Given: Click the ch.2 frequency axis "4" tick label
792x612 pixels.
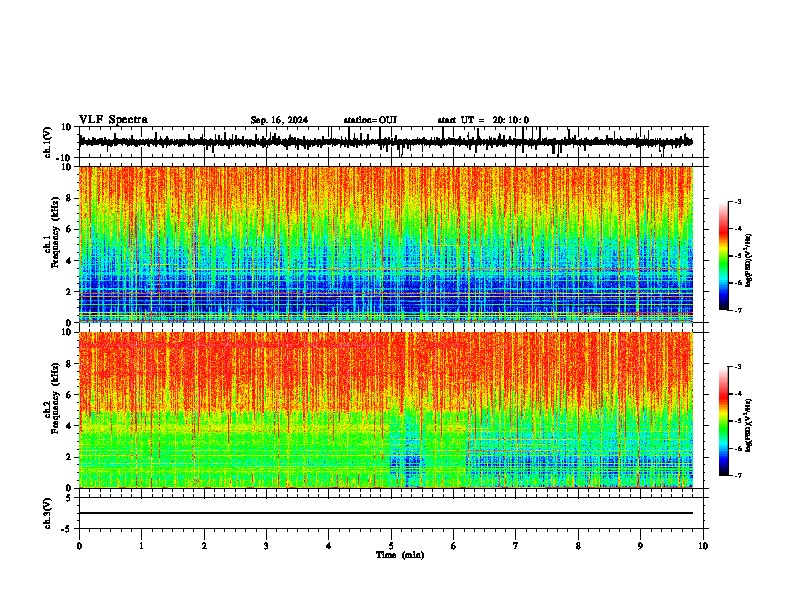Looking at the screenshot, I should tap(69, 426).
